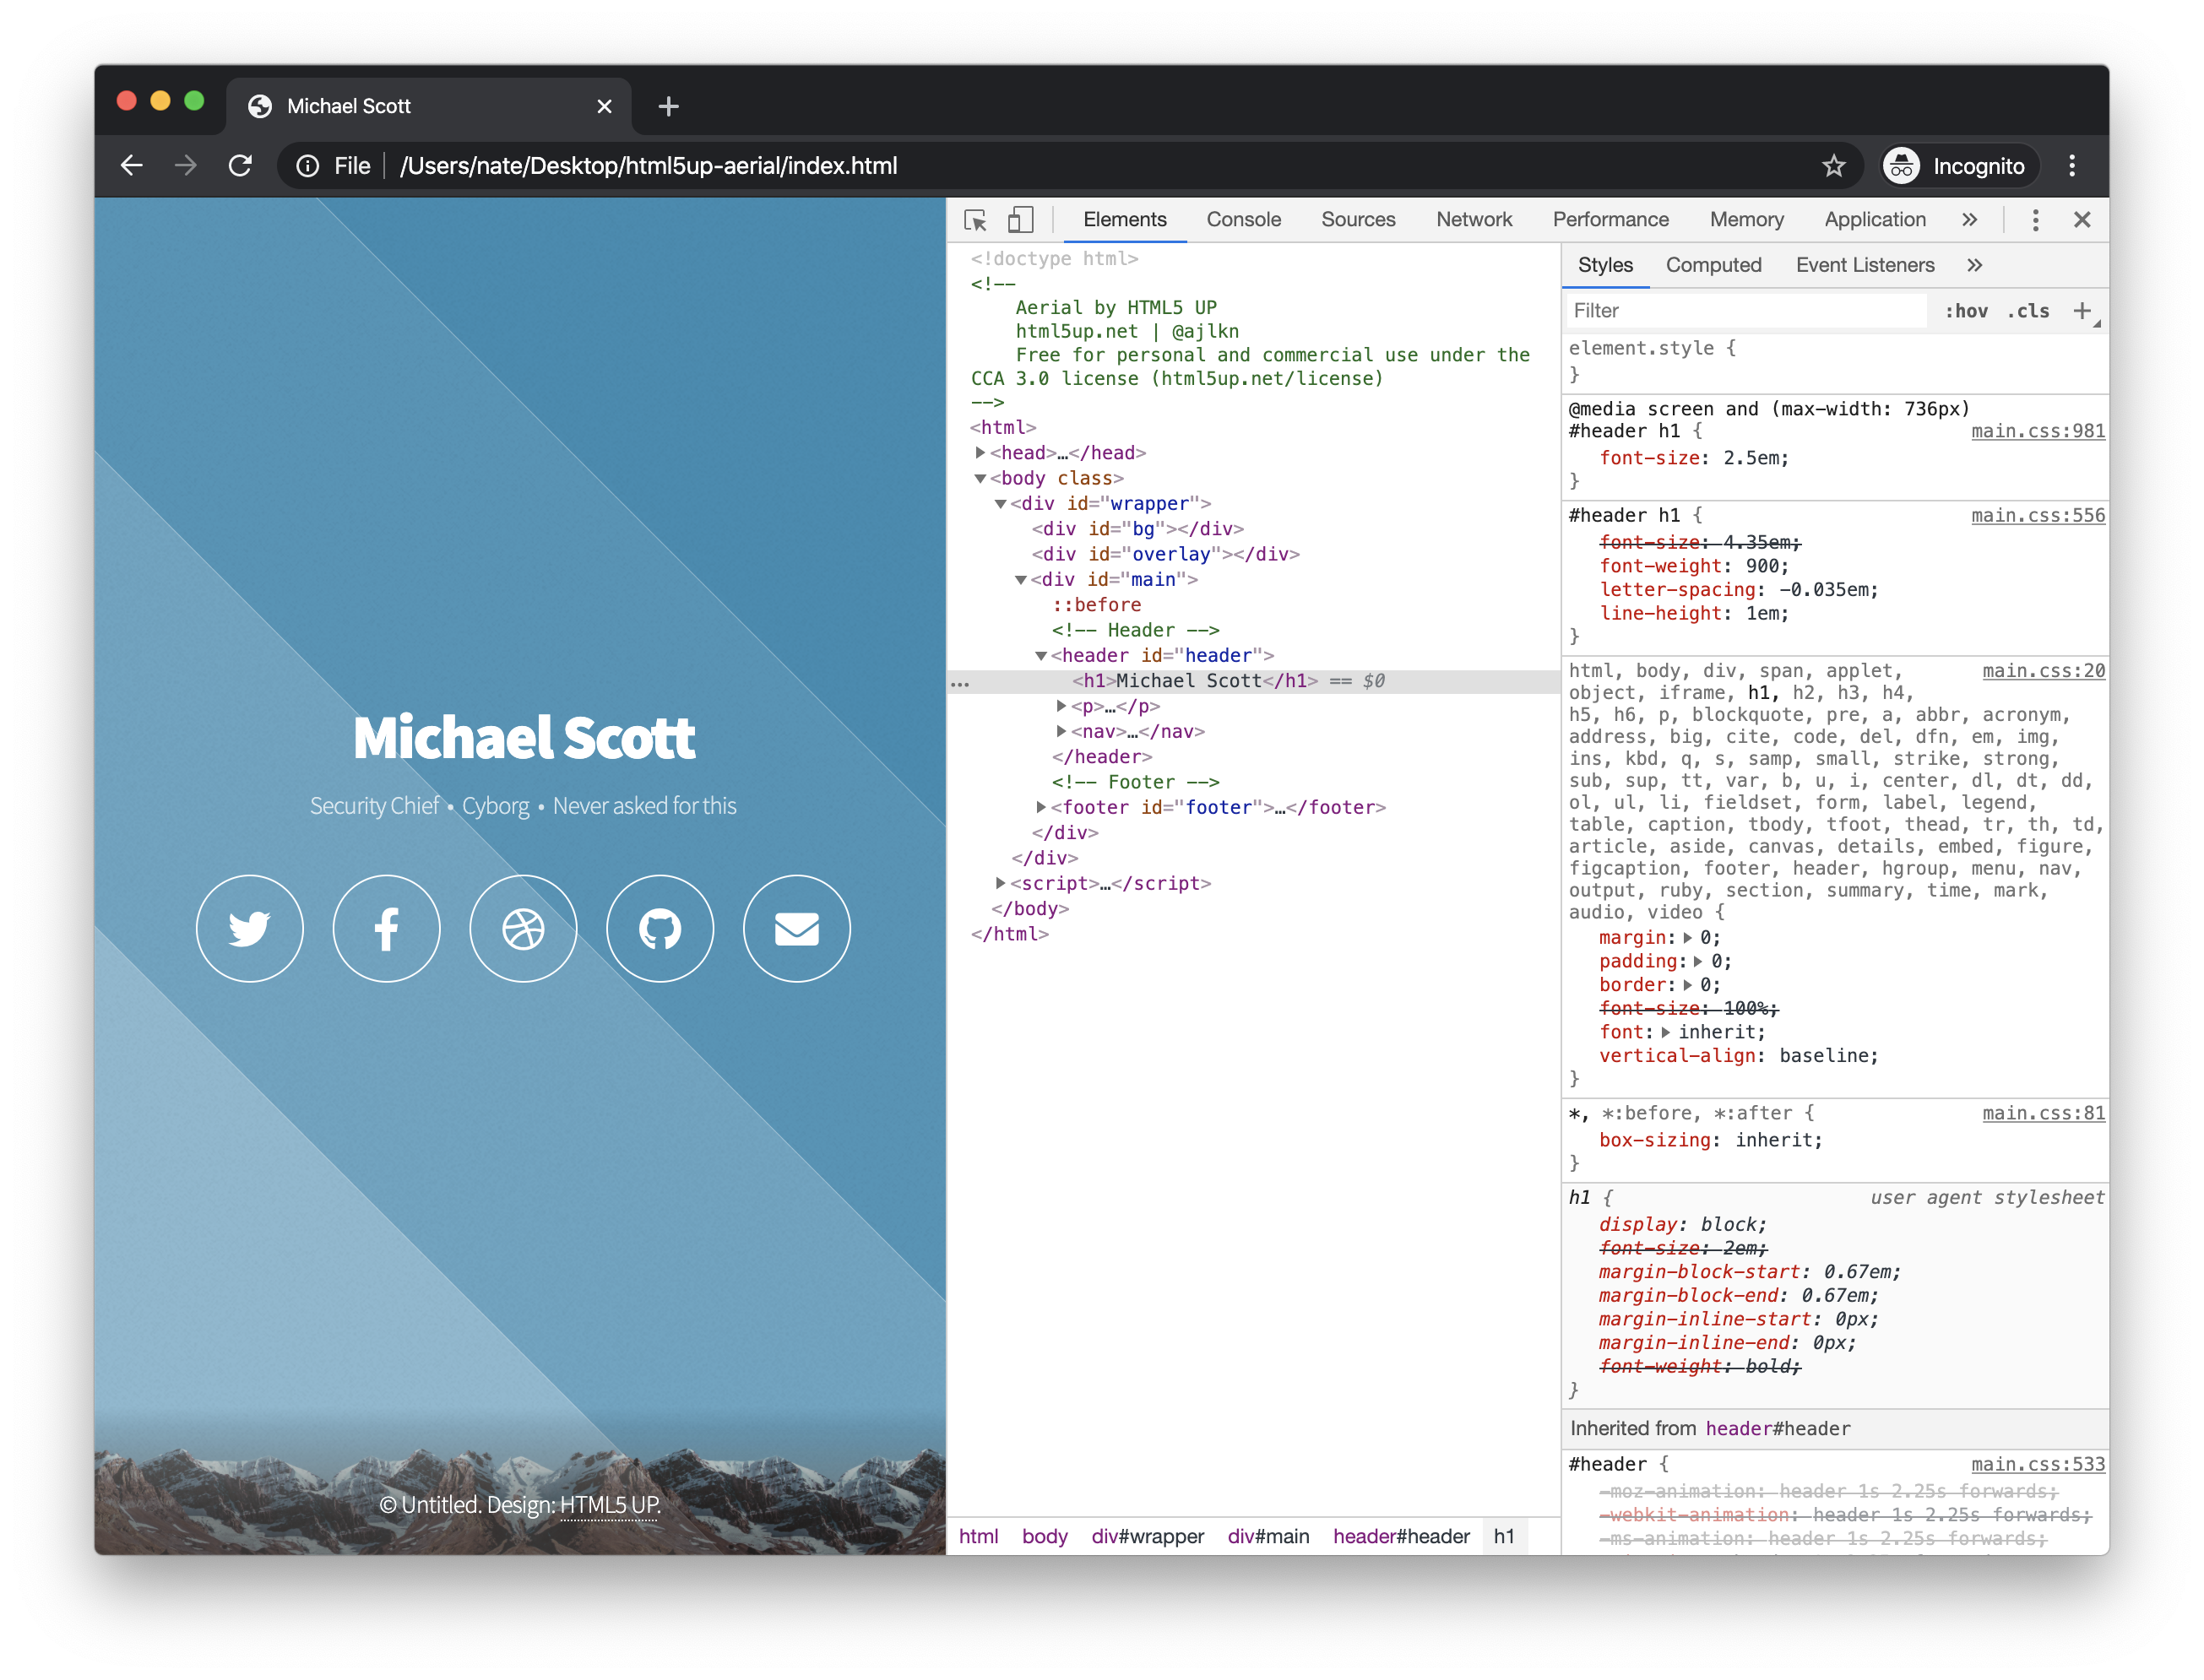Toggle the :hov element state panel
This screenshot has width=2204, height=1680.
(1965, 311)
